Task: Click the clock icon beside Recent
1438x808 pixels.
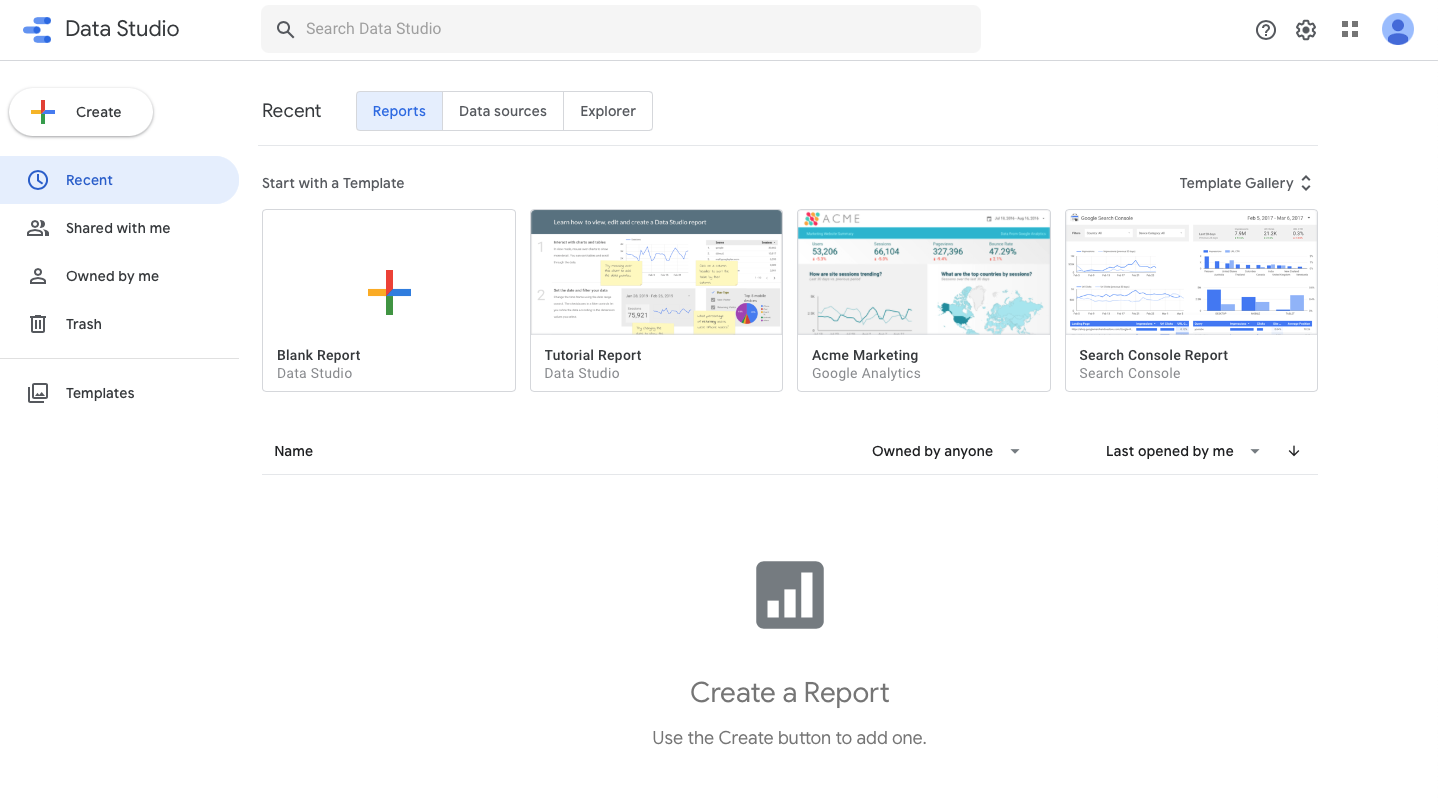Action: pos(38,180)
